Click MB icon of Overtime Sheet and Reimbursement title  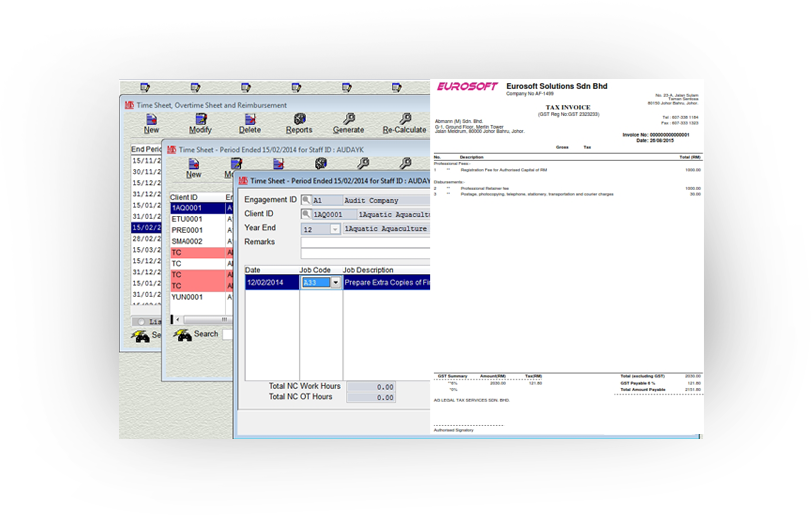click(129, 105)
